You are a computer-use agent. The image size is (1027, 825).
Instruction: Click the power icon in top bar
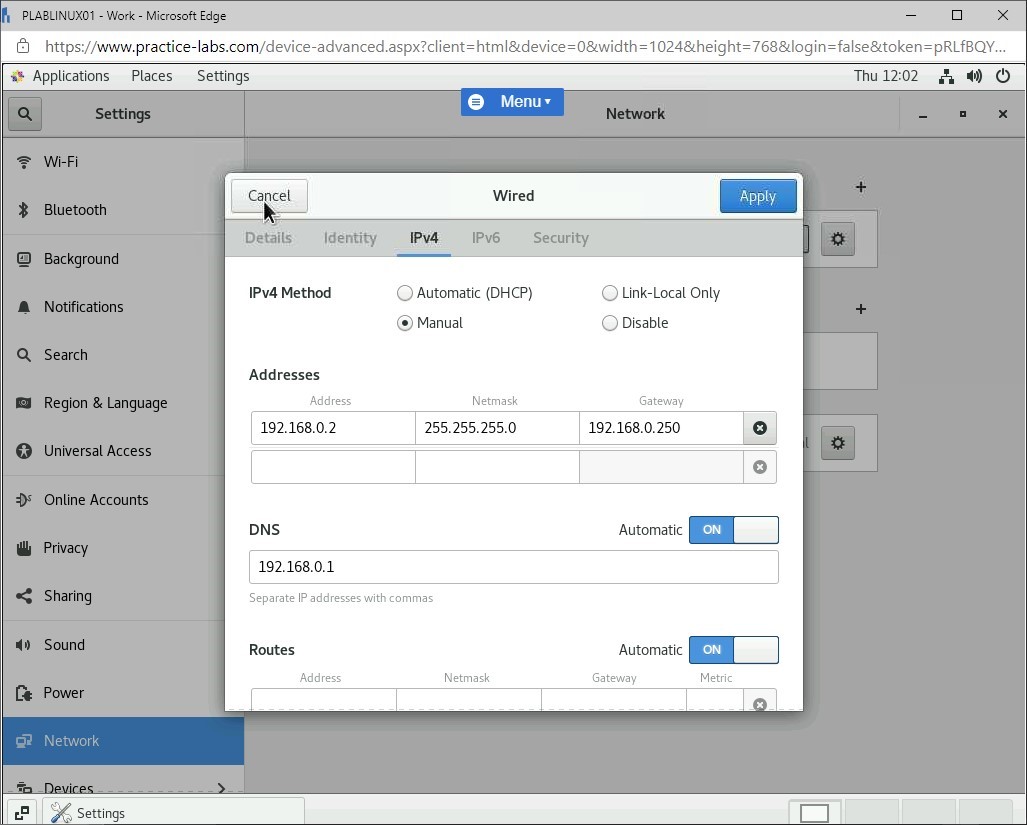[1003, 76]
